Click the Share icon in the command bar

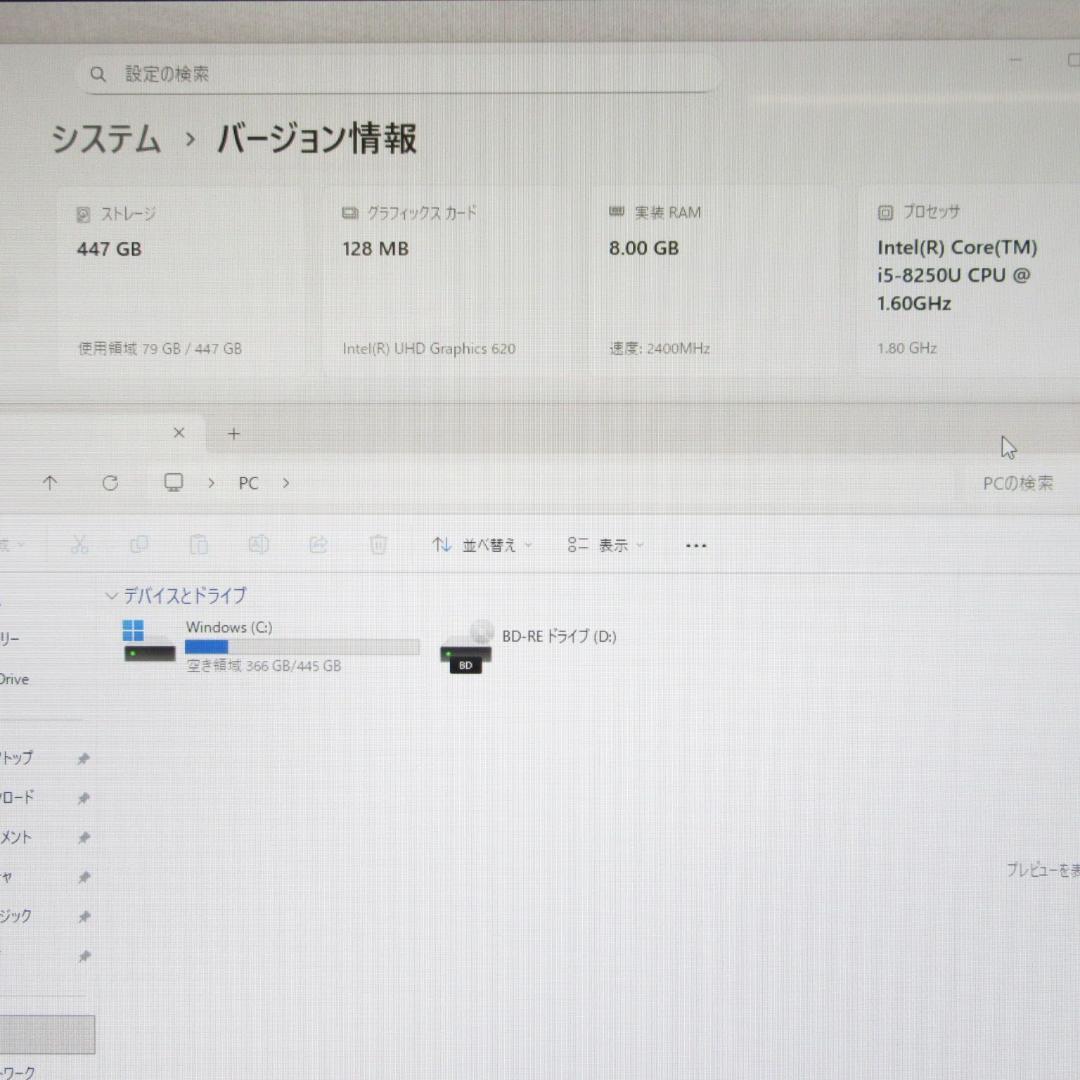point(318,544)
